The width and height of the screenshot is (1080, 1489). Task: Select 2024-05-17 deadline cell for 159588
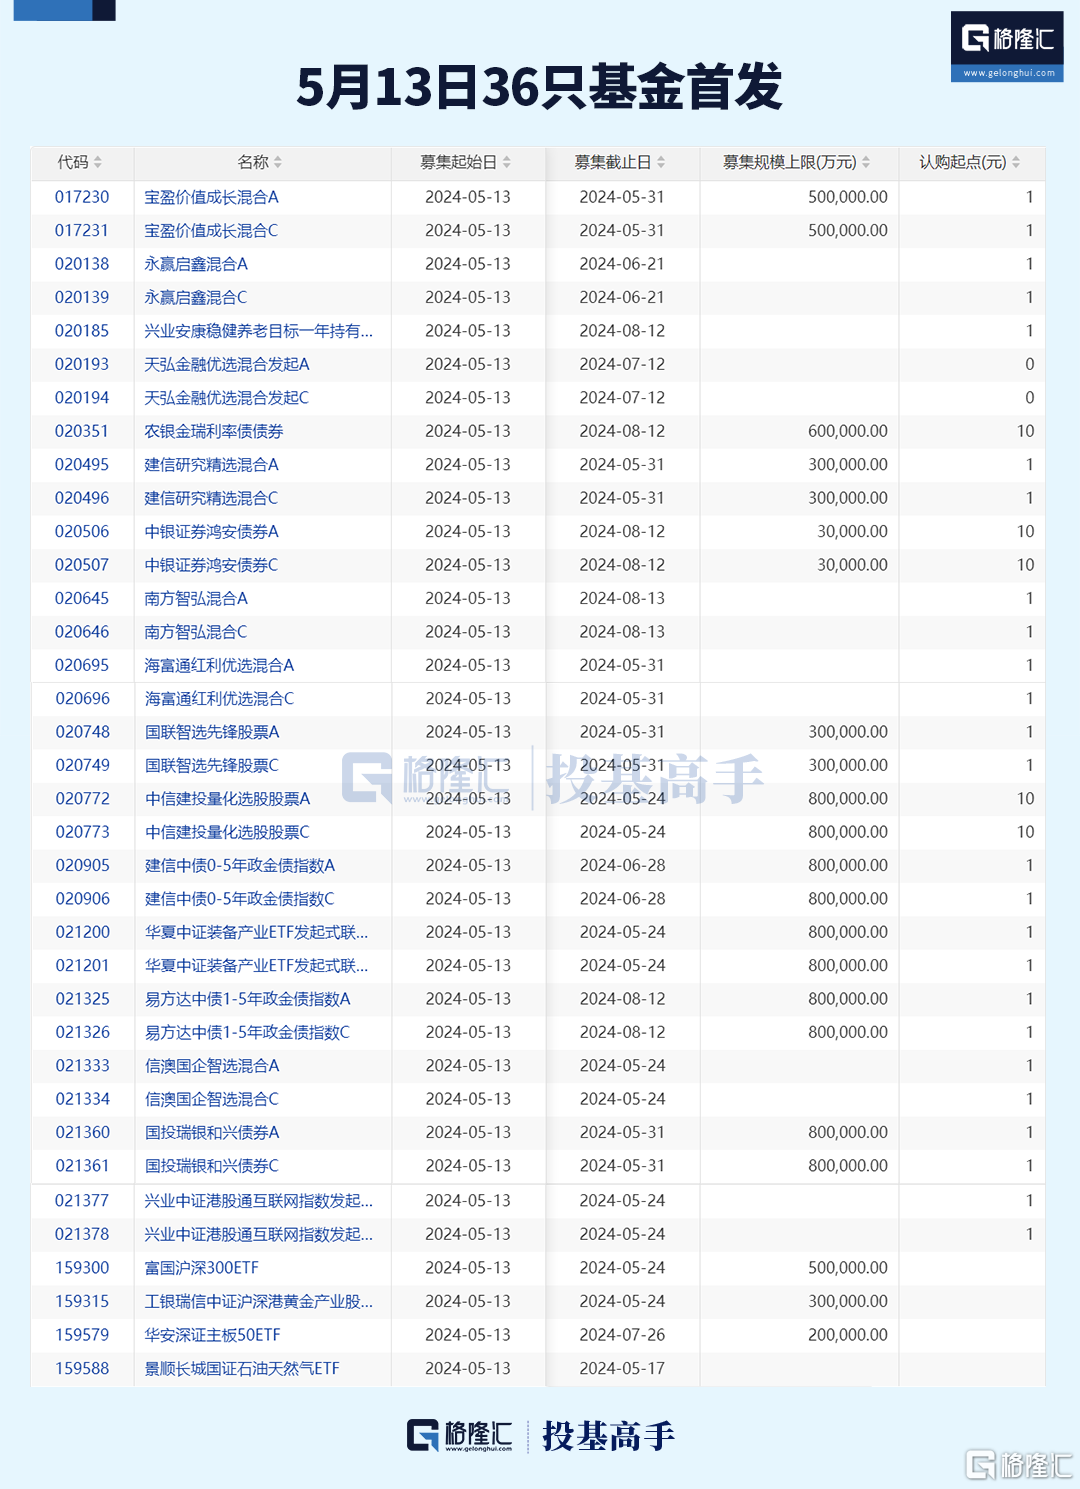click(x=622, y=1368)
